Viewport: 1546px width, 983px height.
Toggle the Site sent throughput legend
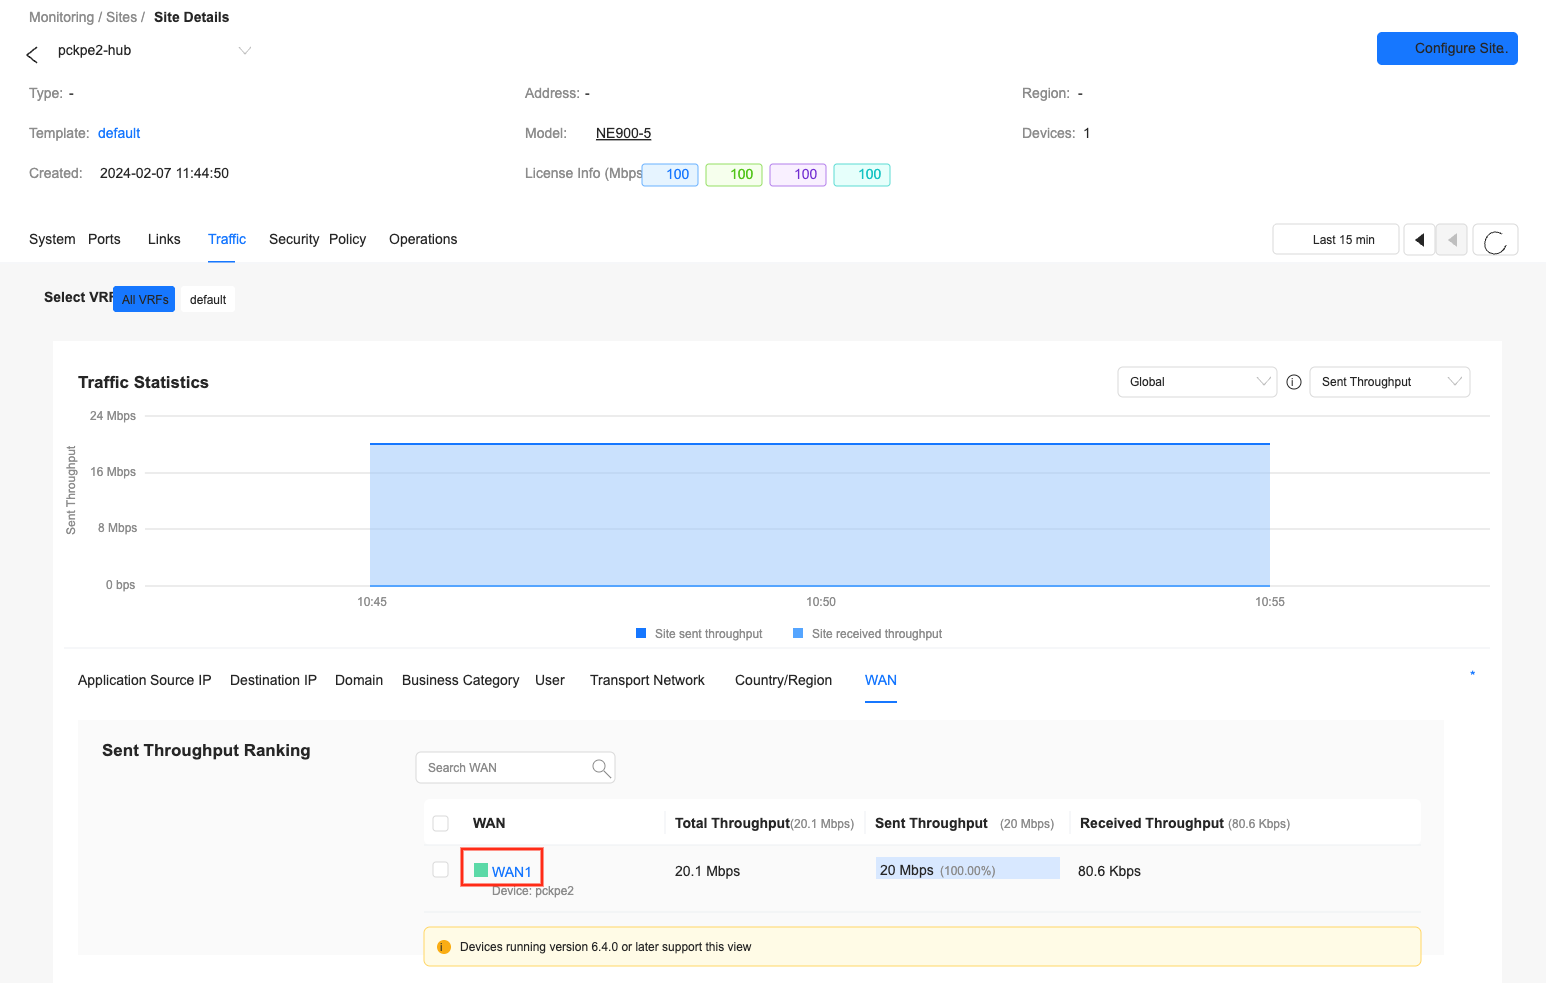pyautogui.click(x=699, y=634)
